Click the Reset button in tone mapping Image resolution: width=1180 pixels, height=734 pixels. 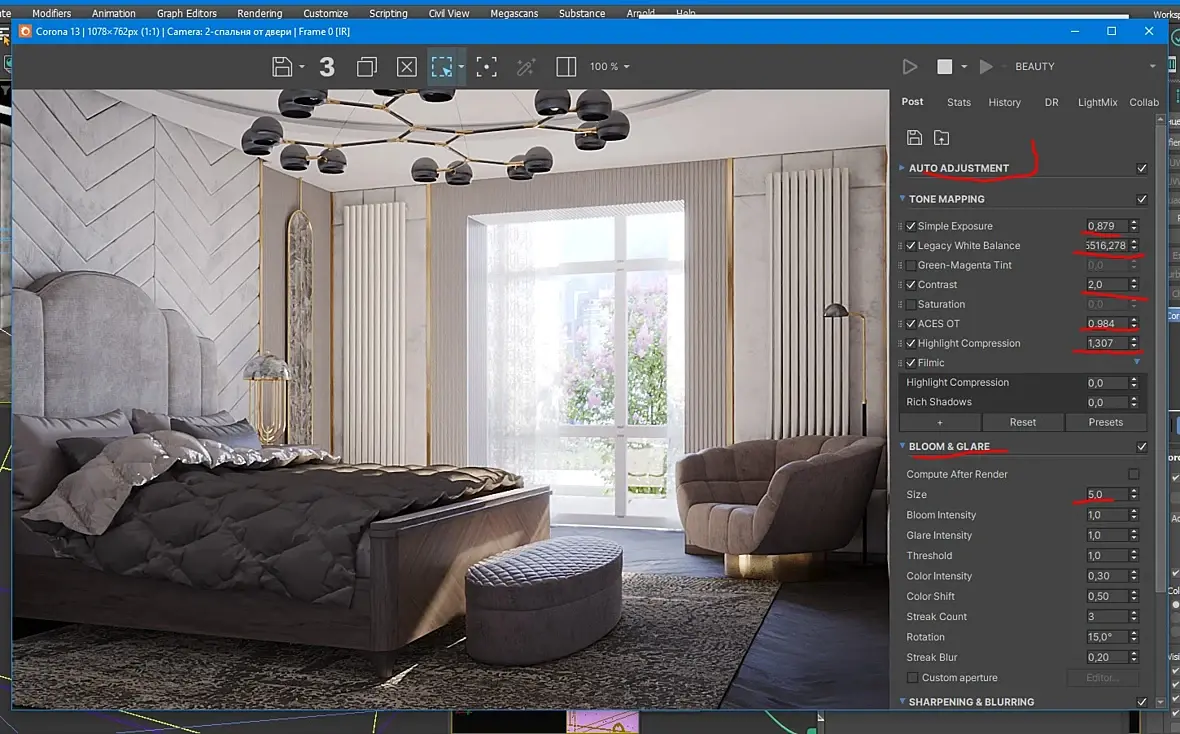tap(1022, 422)
